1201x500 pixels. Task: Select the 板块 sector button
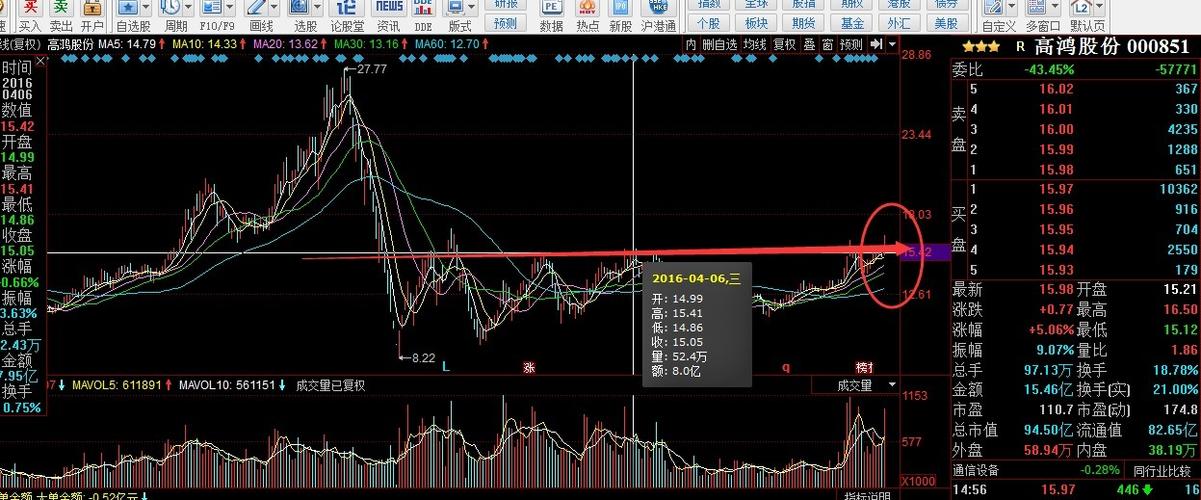click(x=756, y=23)
